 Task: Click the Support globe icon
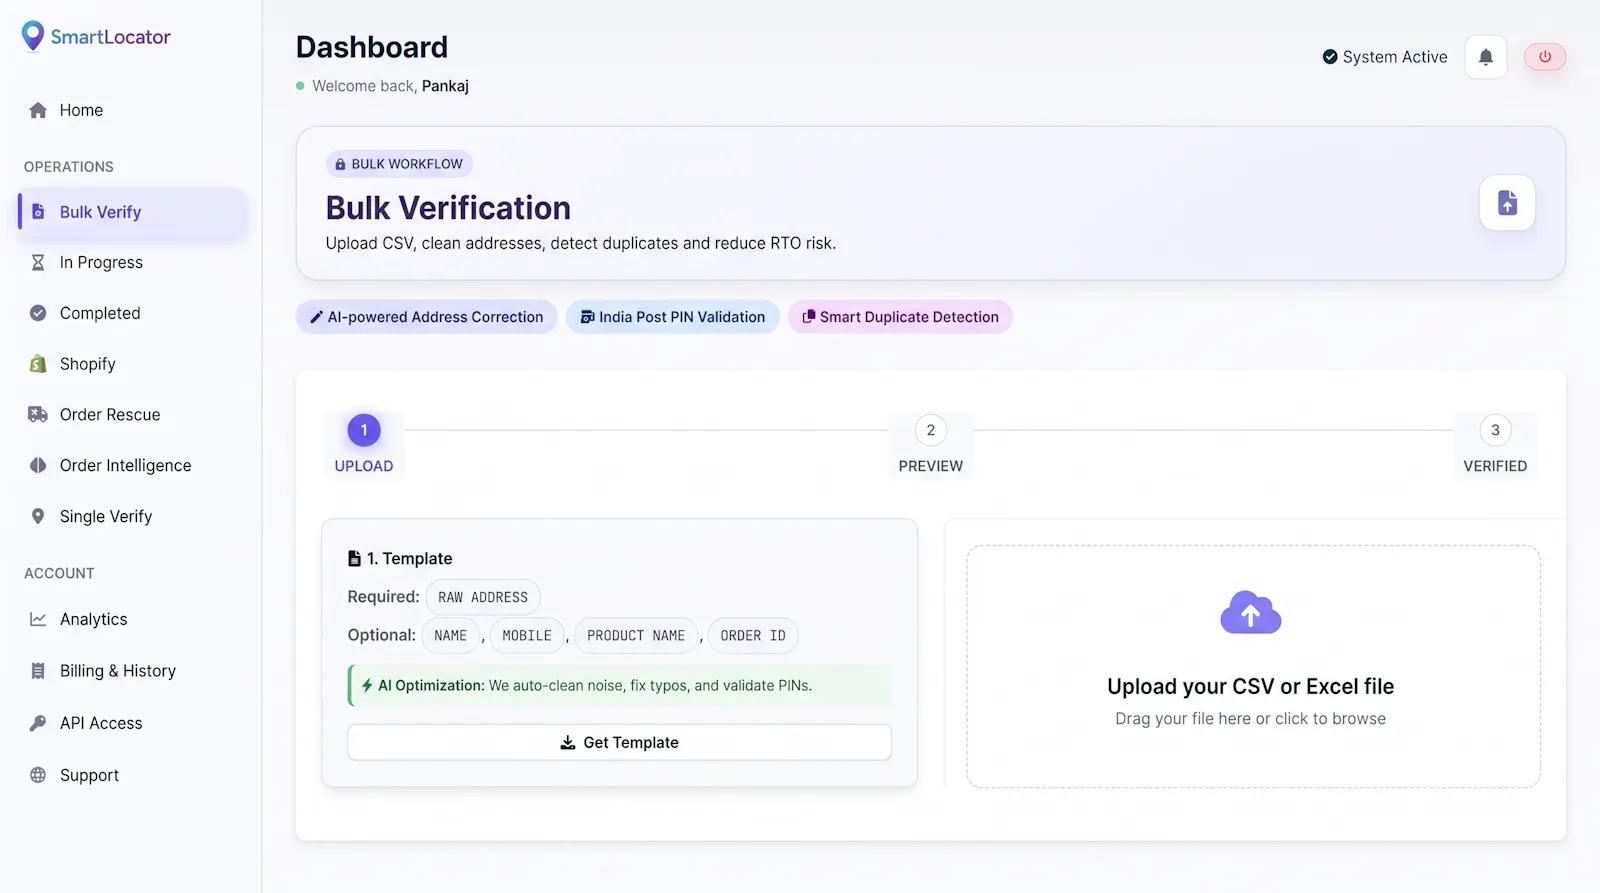[38, 775]
